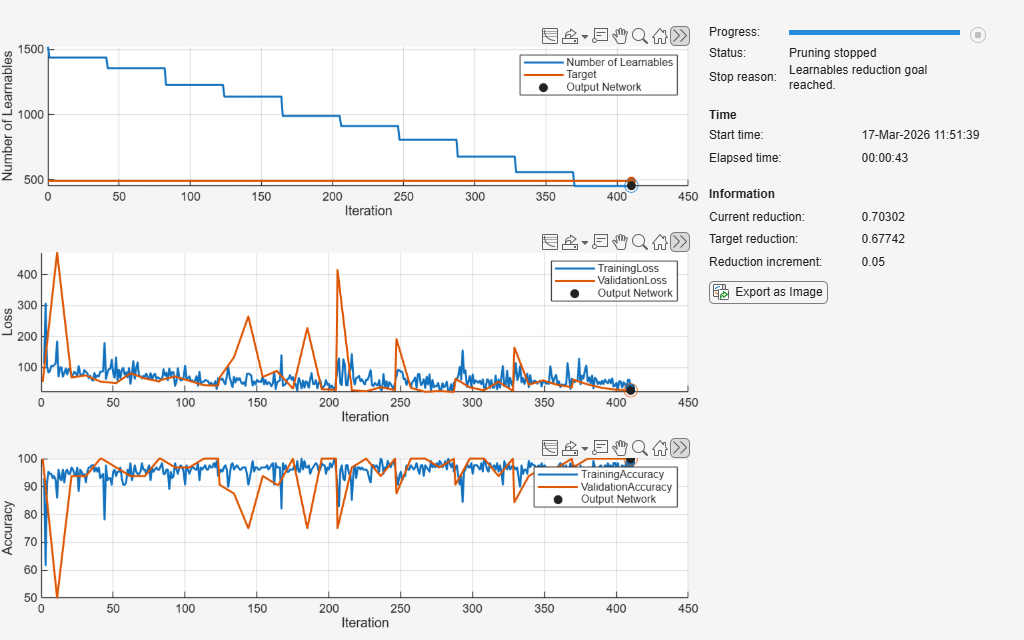The width and height of the screenshot is (1024, 640).
Task: Expand toolbar chevrons above Learnables plot
Action: (680, 36)
